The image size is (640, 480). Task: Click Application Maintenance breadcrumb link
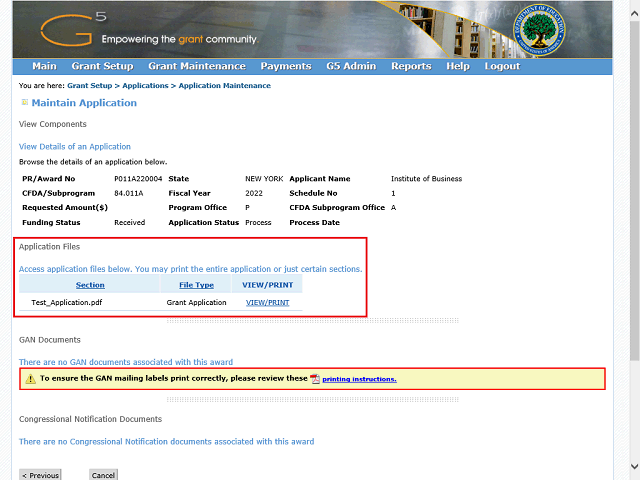tap(224, 86)
